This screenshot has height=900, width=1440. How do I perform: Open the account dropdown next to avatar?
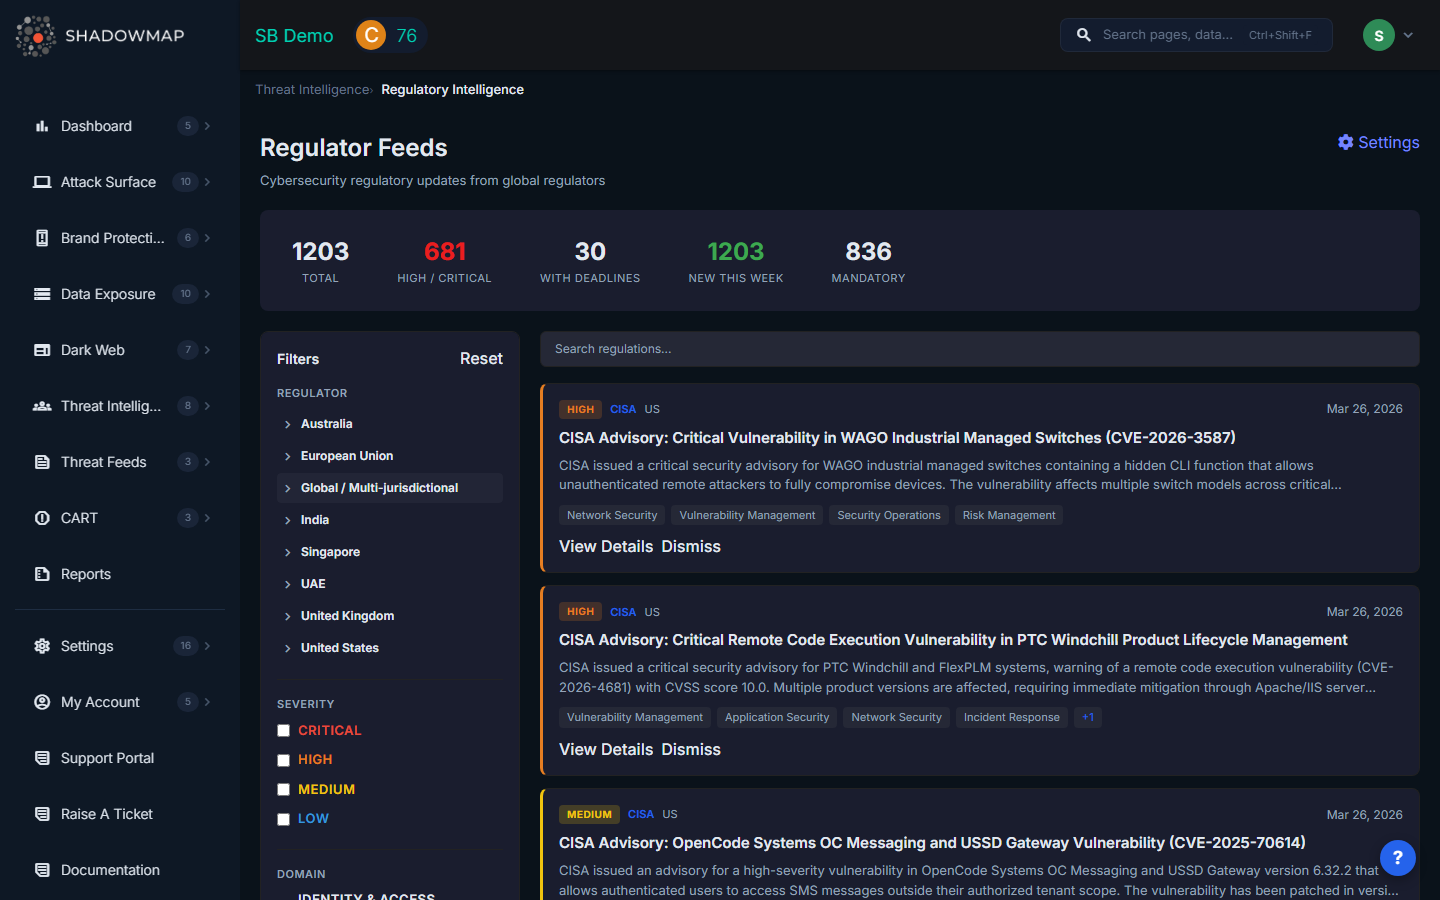coord(1409,35)
